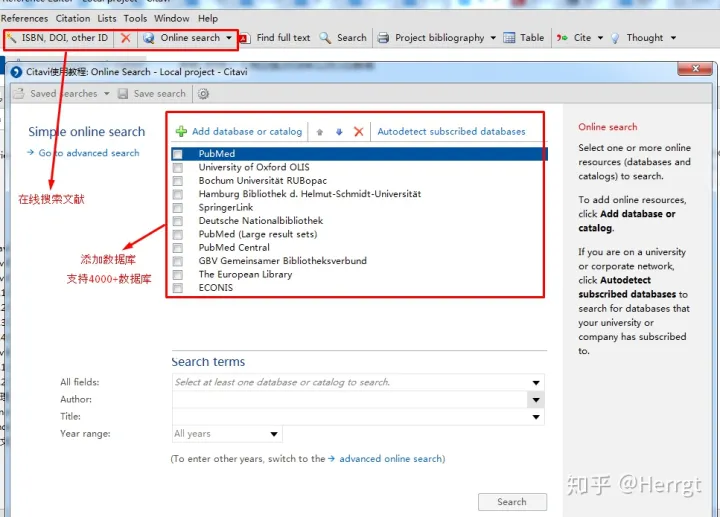This screenshot has height=517, width=720.
Task: Check the PubMed database checkbox
Action: tap(178, 154)
